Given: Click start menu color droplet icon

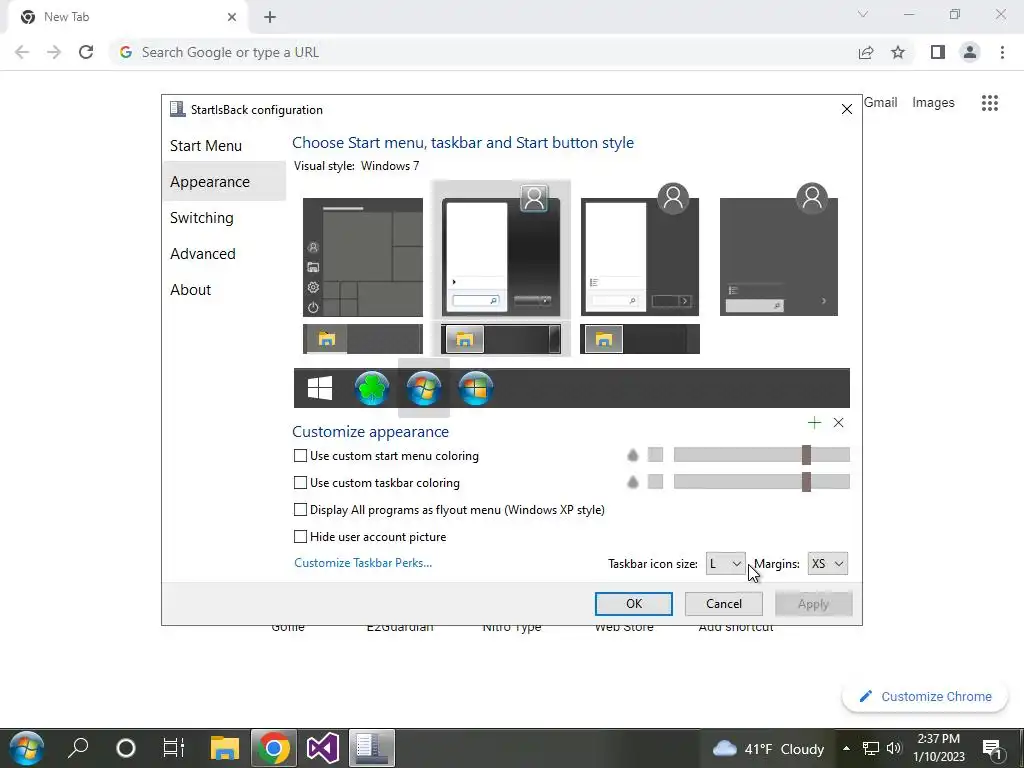Looking at the screenshot, I should pyautogui.click(x=632, y=455).
